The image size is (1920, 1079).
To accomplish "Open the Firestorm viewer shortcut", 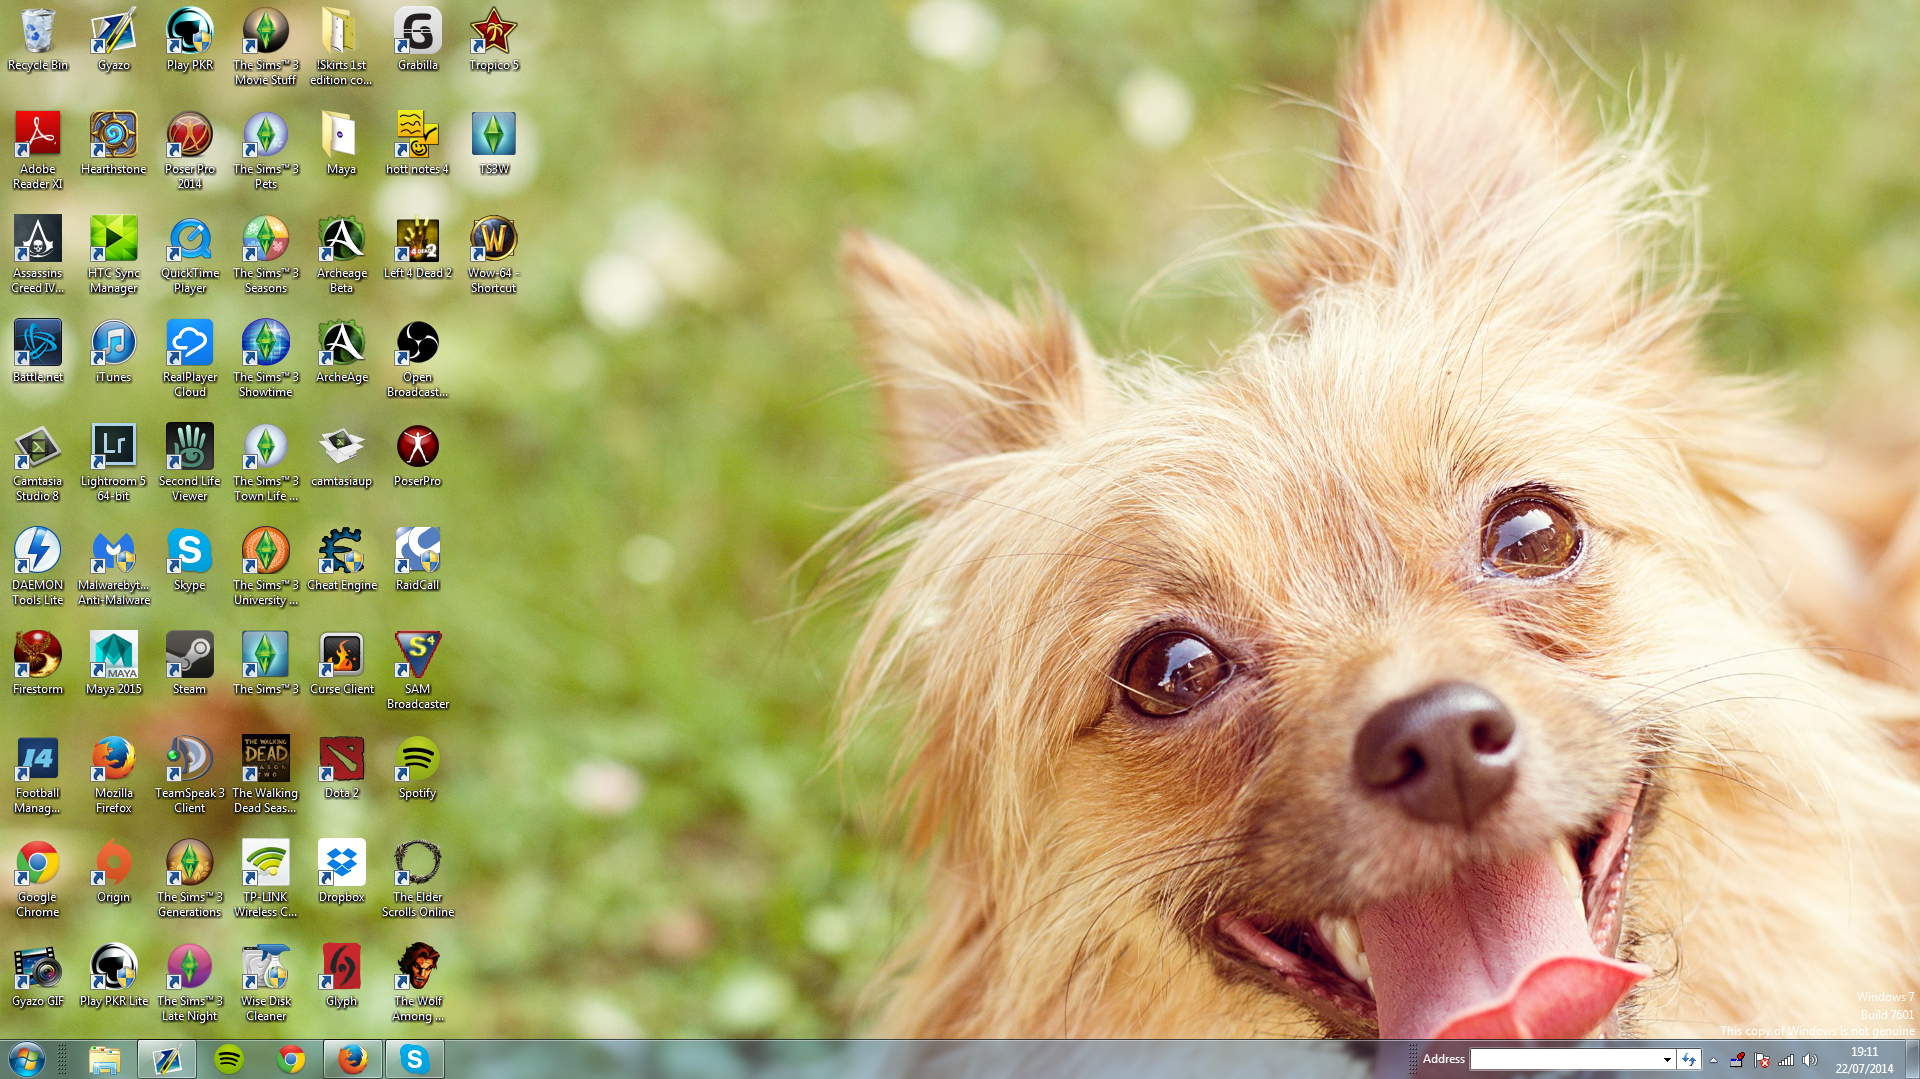I will click(38, 664).
